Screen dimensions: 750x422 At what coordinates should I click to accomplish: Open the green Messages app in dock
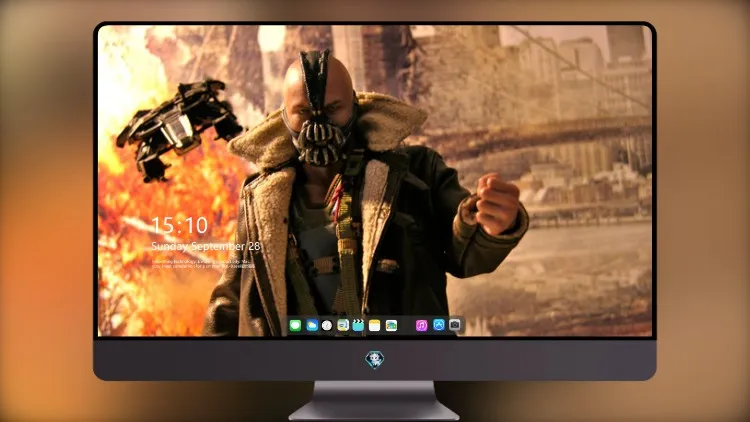295,325
